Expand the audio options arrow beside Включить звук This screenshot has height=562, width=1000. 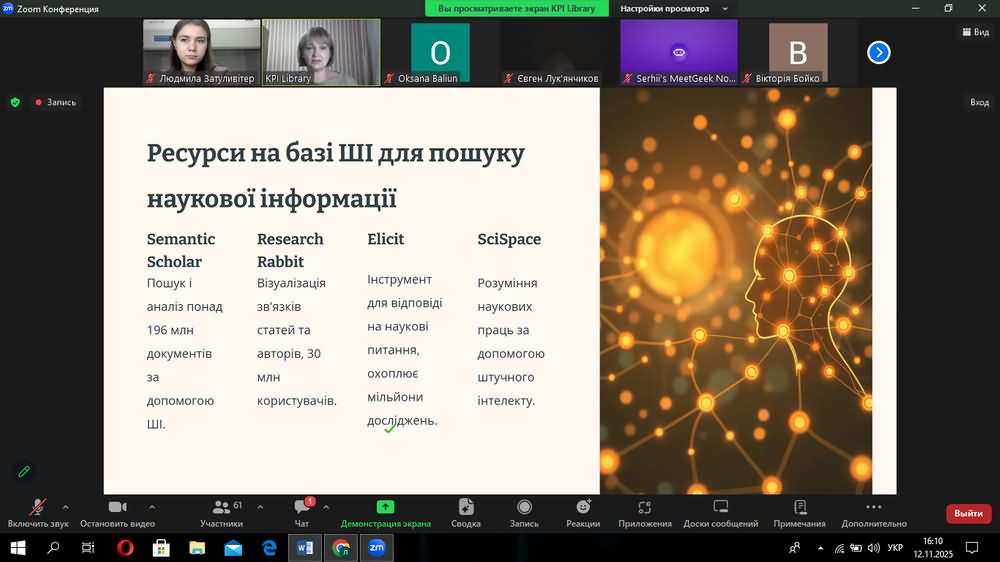66,506
